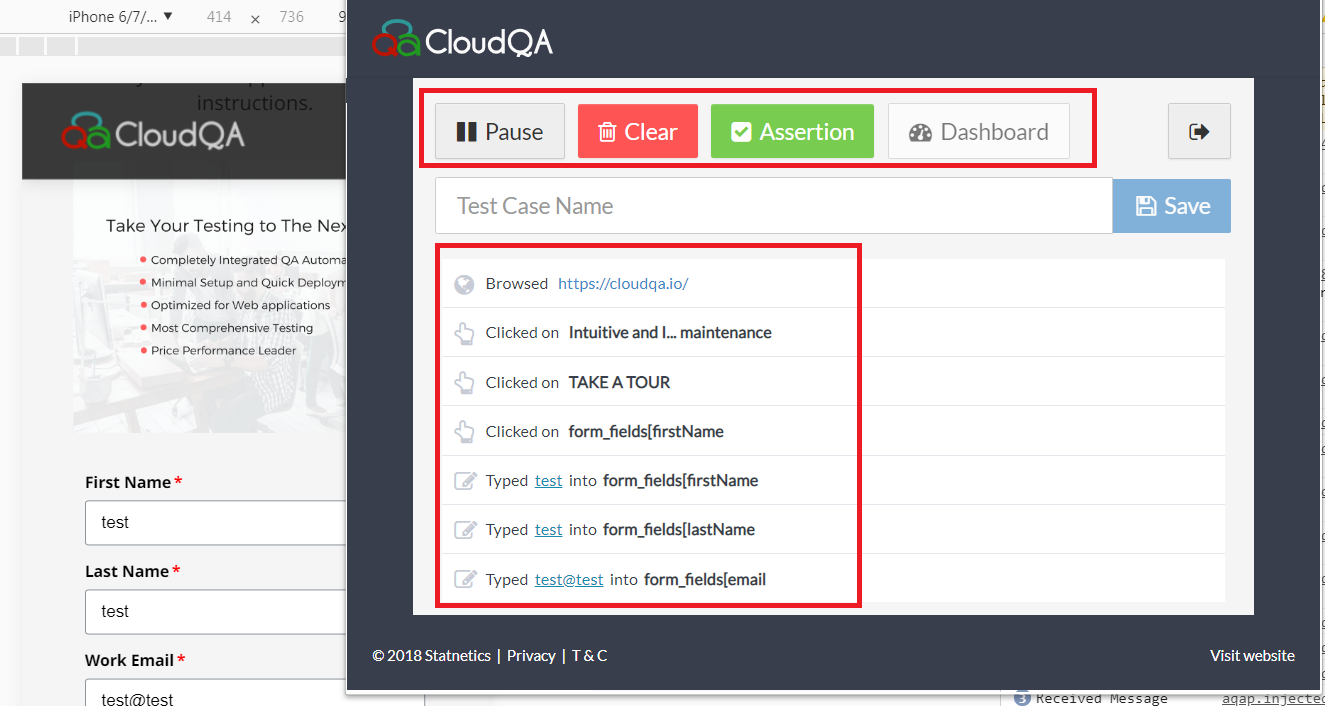This screenshot has width=1325, height=706.
Task: Click the Most Comprehensive Testing text
Action: pyautogui.click(x=232, y=328)
